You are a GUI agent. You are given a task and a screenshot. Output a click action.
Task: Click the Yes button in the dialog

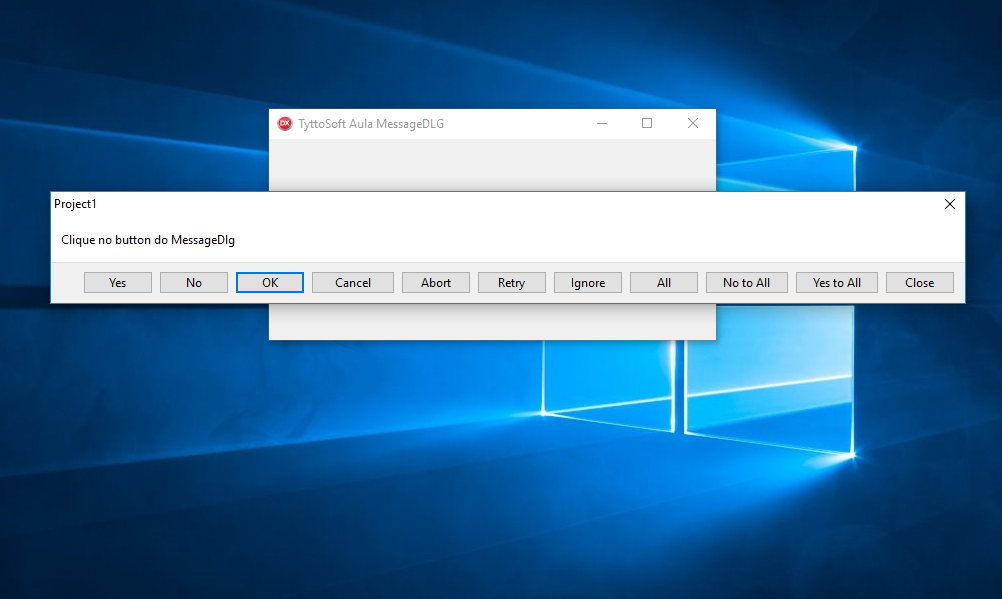118,283
